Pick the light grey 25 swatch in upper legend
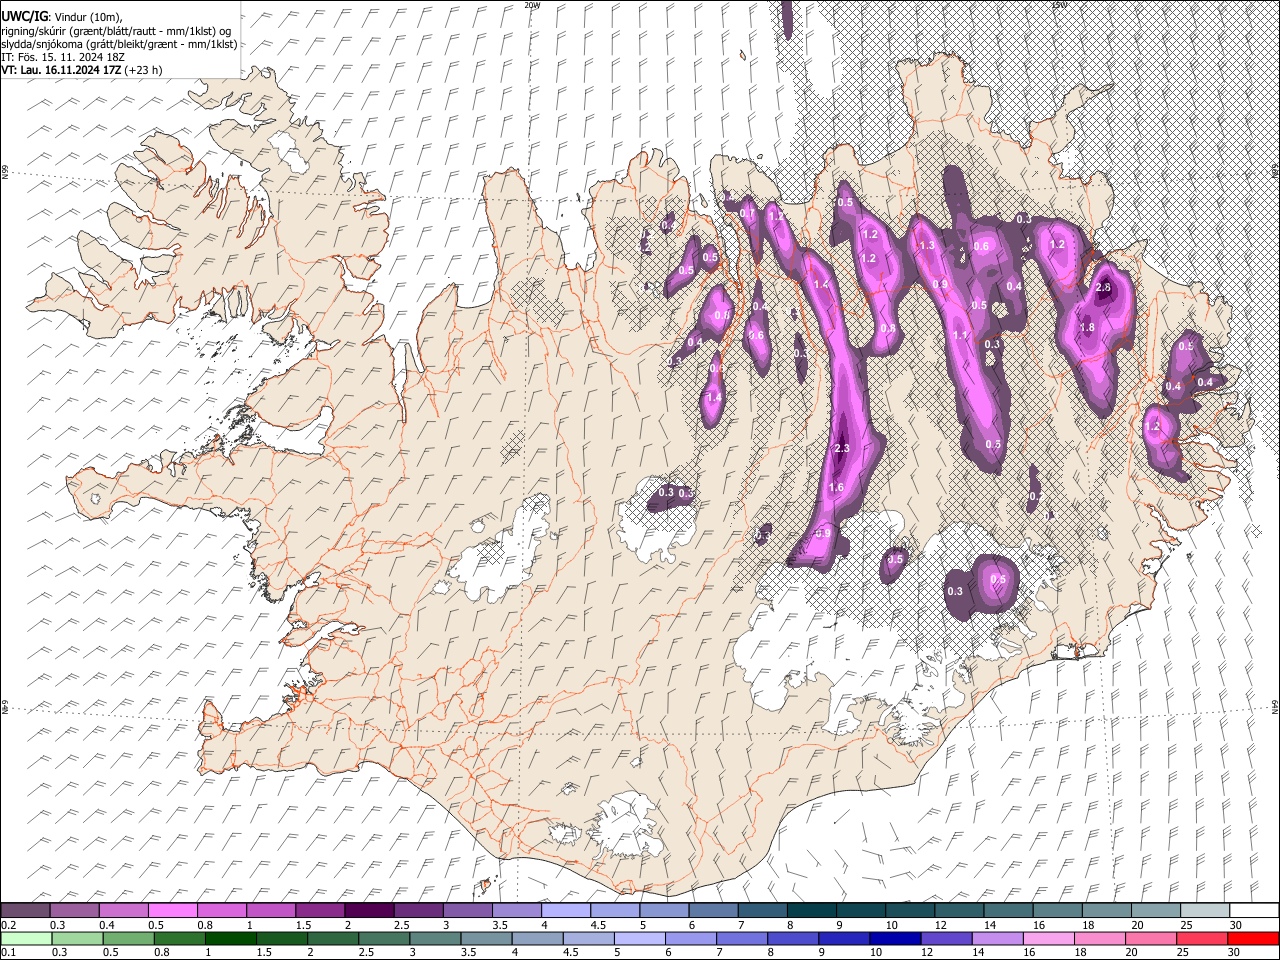This screenshot has width=1280, height=960. tap(1204, 910)
